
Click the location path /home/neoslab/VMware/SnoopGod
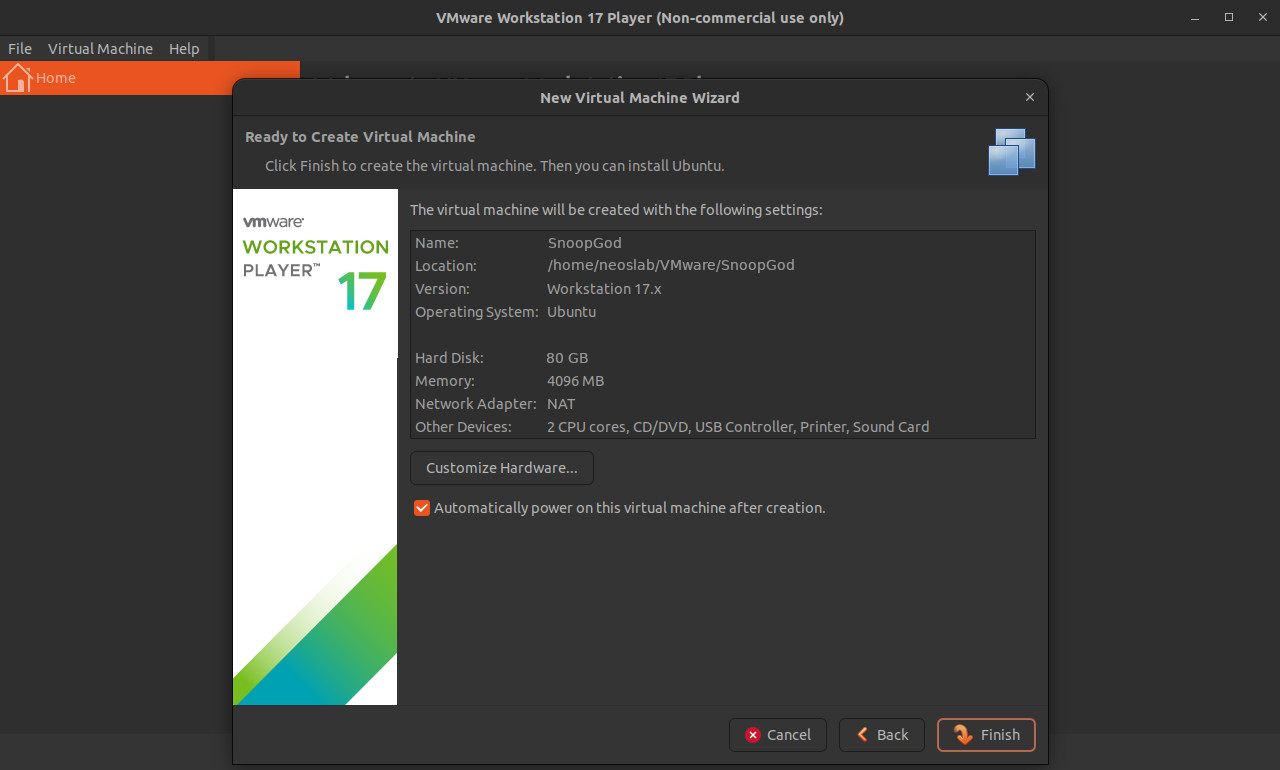[x=670, y=266]
